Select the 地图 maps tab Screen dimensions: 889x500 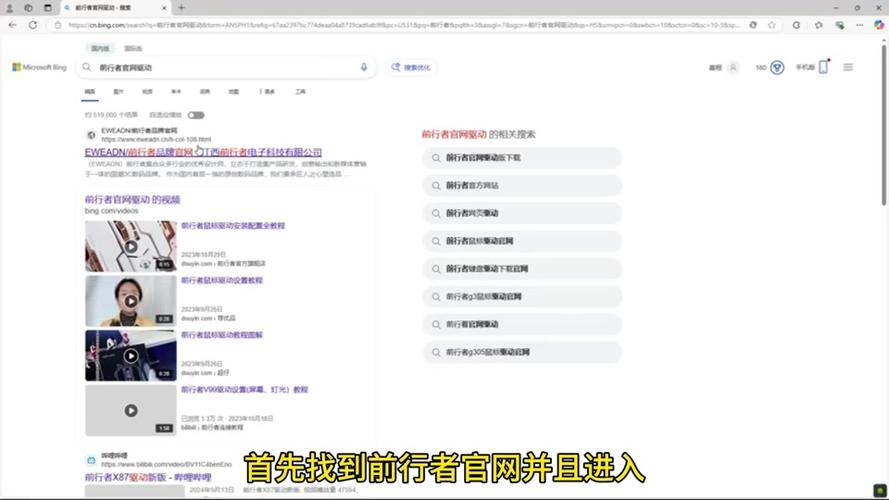click(x=234, y=92)
